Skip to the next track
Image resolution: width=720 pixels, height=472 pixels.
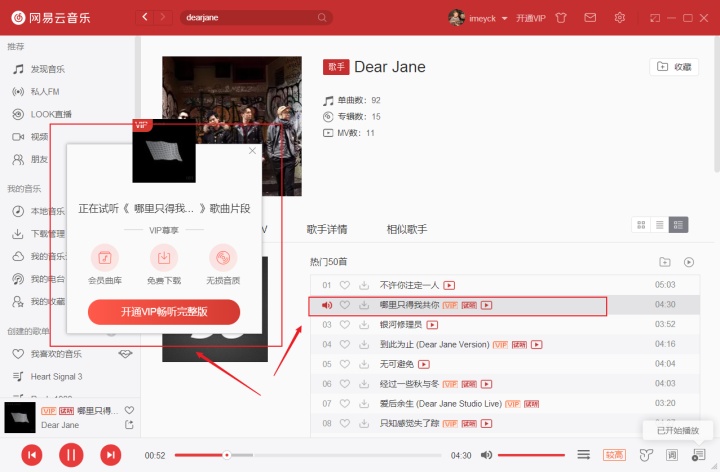[111, 455]
